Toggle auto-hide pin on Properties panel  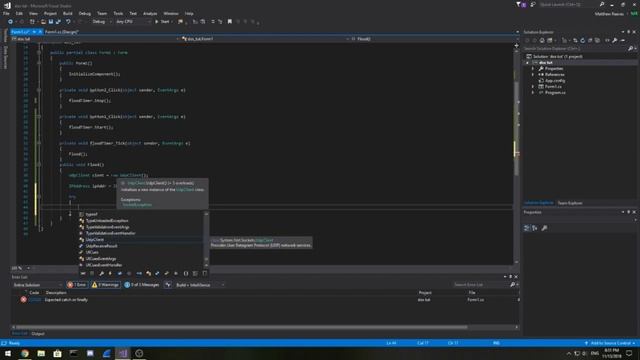click(629, 212)
